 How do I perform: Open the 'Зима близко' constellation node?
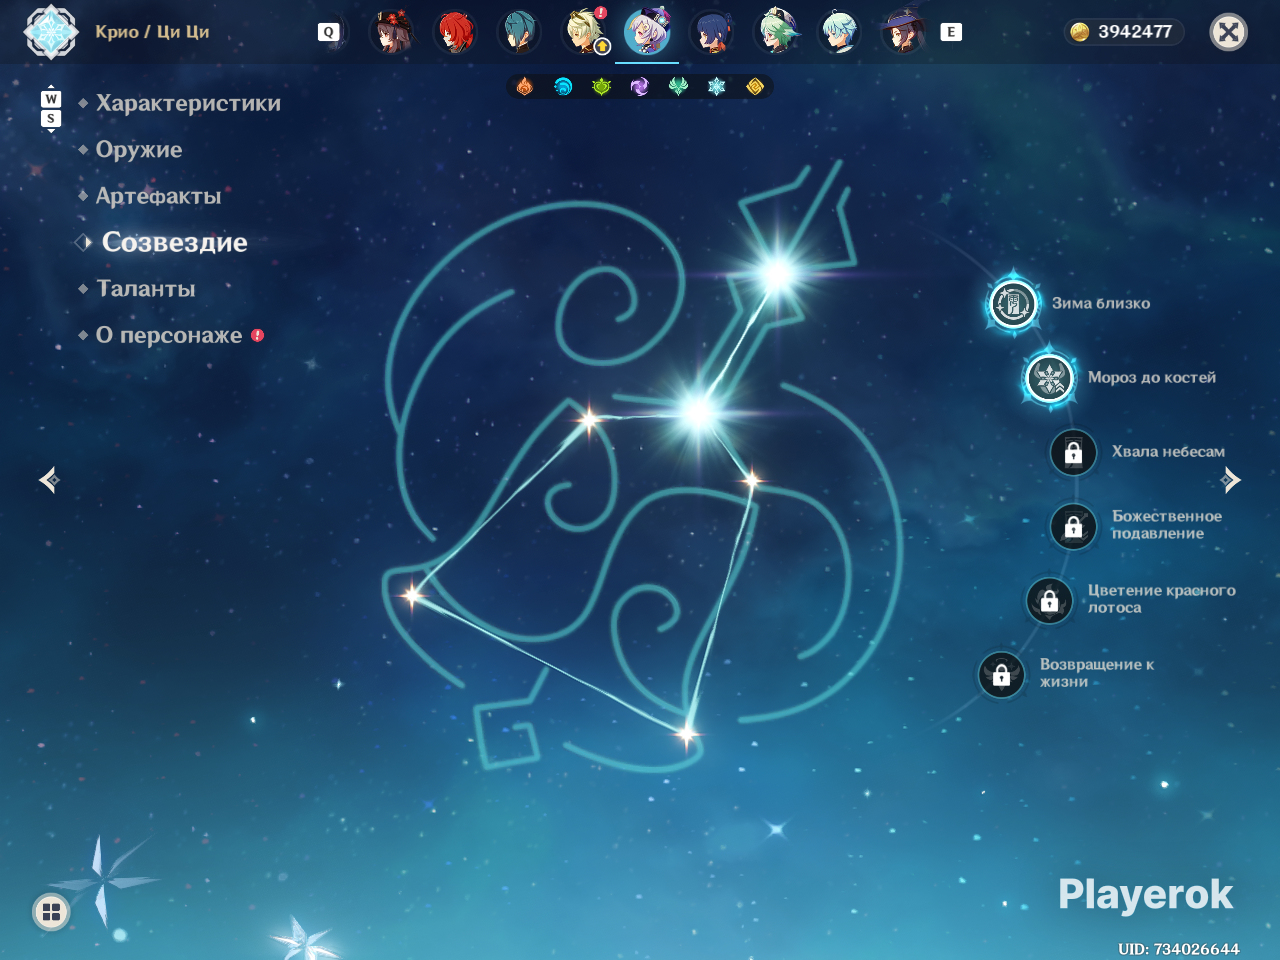pyautogui.click(x=1013, y=303)
